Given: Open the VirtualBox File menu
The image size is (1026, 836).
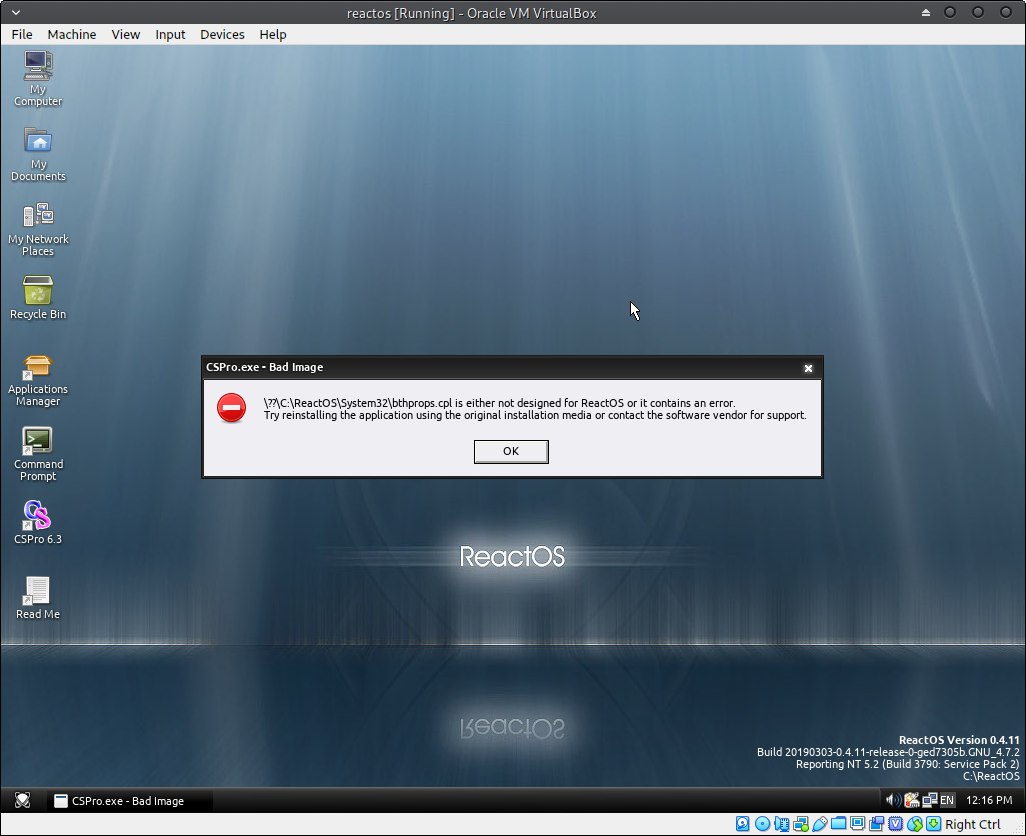Looking at the screenshot, I should (x=22, y=35).
